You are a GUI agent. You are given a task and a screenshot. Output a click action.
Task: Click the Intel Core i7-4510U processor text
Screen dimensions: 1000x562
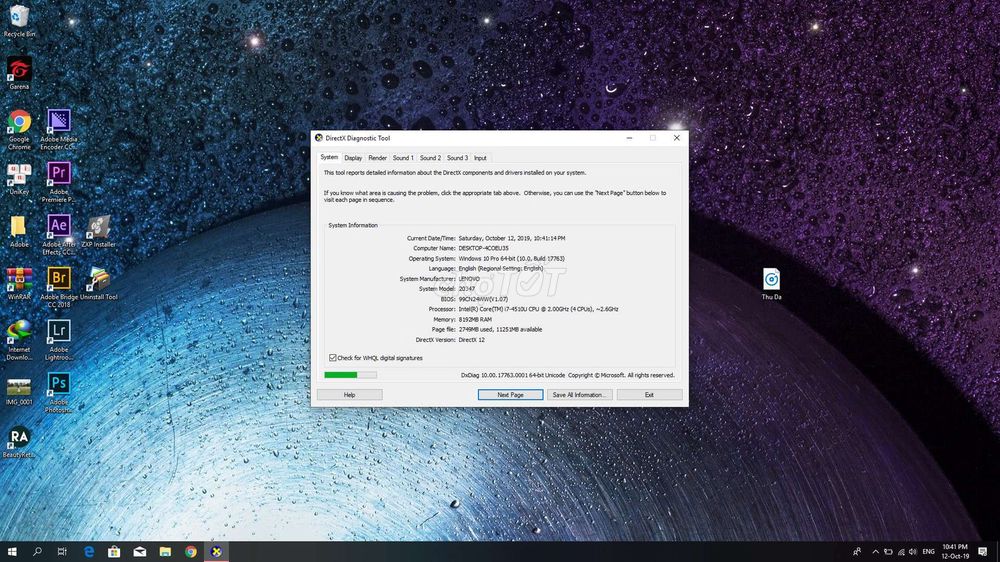(x=538, y=309)
